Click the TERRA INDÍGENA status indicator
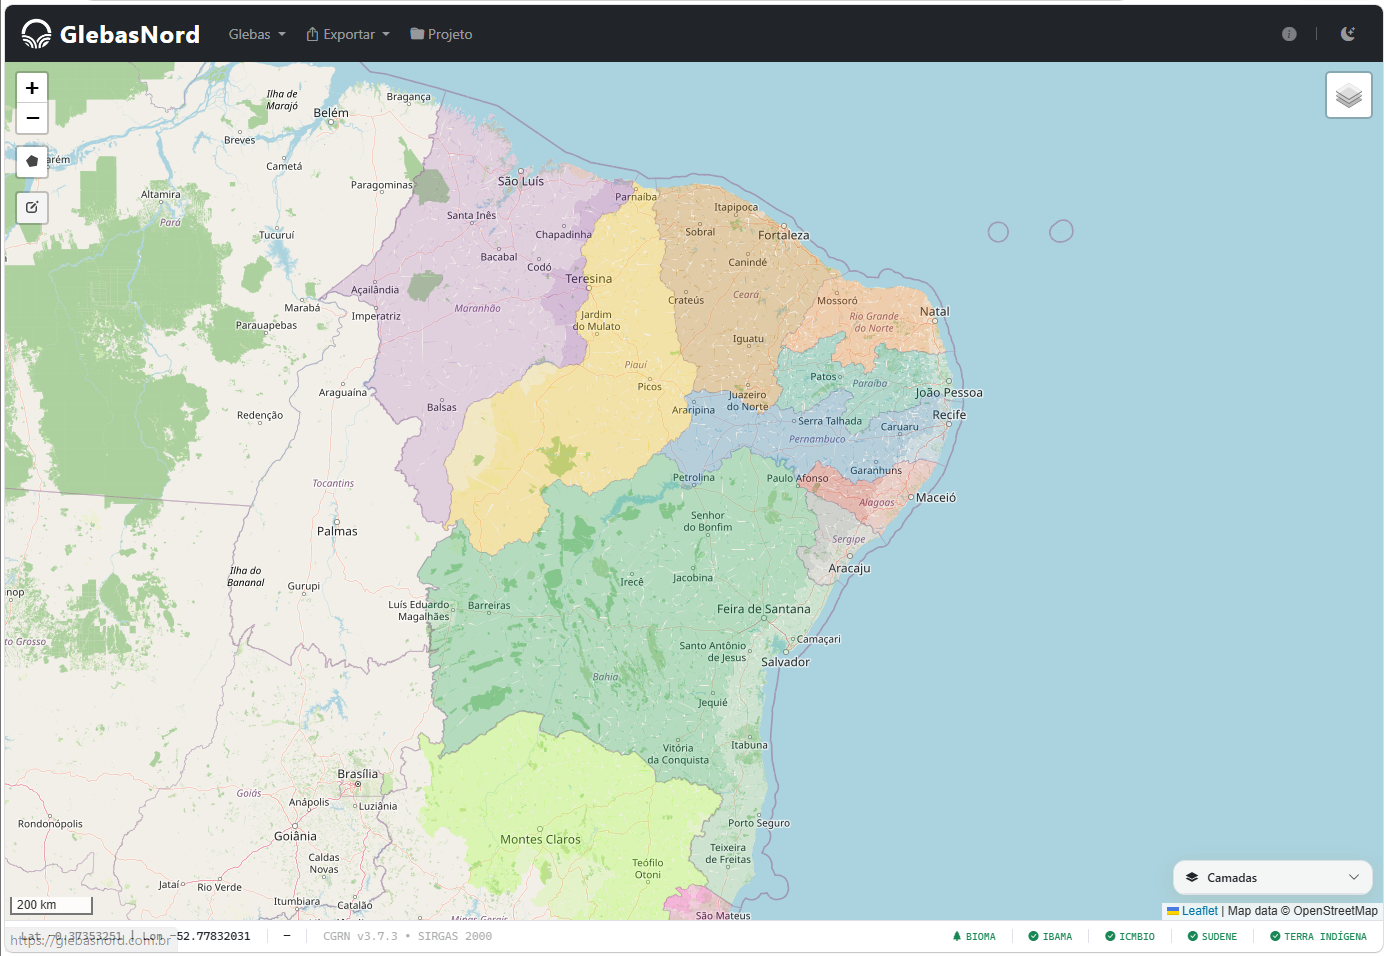The height and width of the screenshot is (956, 1386). tap(1318, 937)
